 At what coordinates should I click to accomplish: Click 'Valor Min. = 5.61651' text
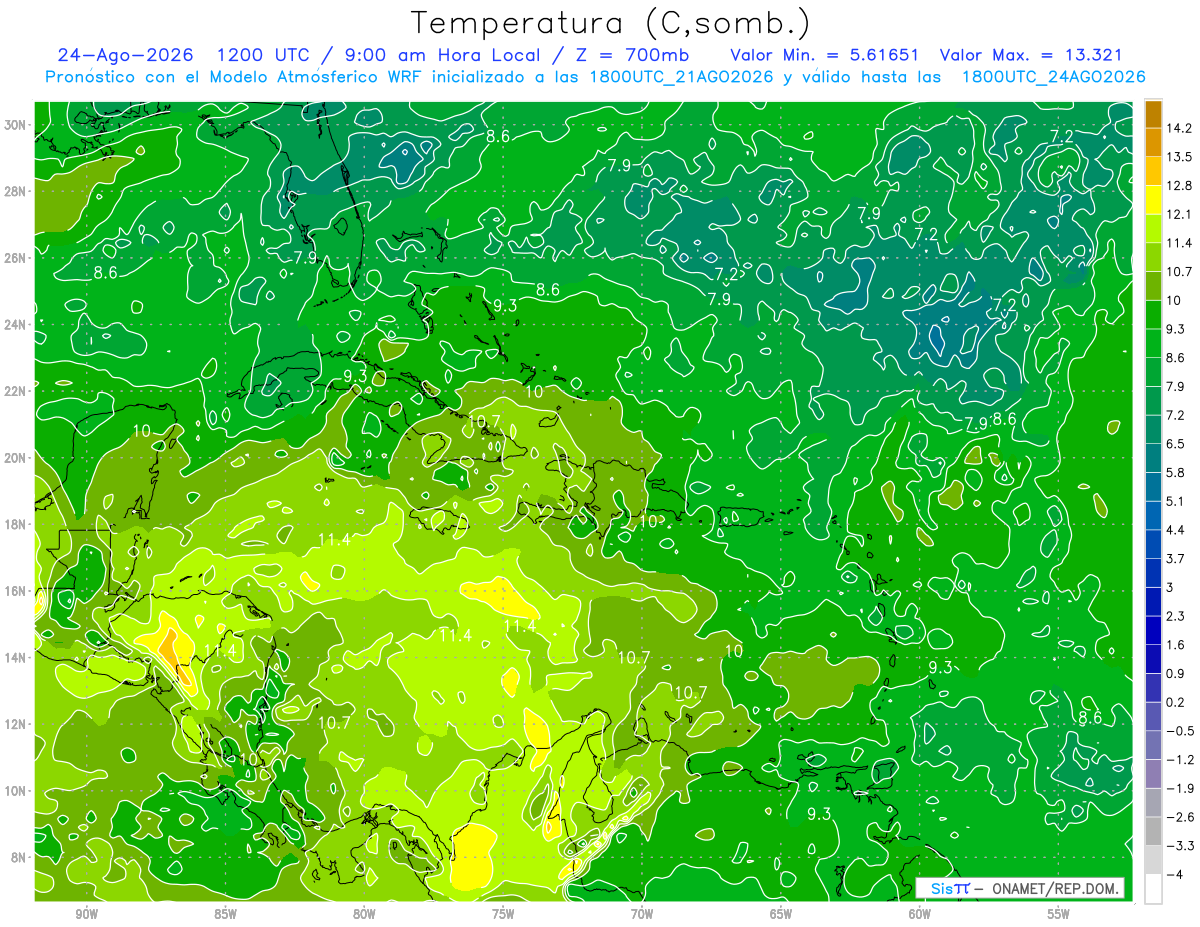pyautogui.click(x=824, y=55)
